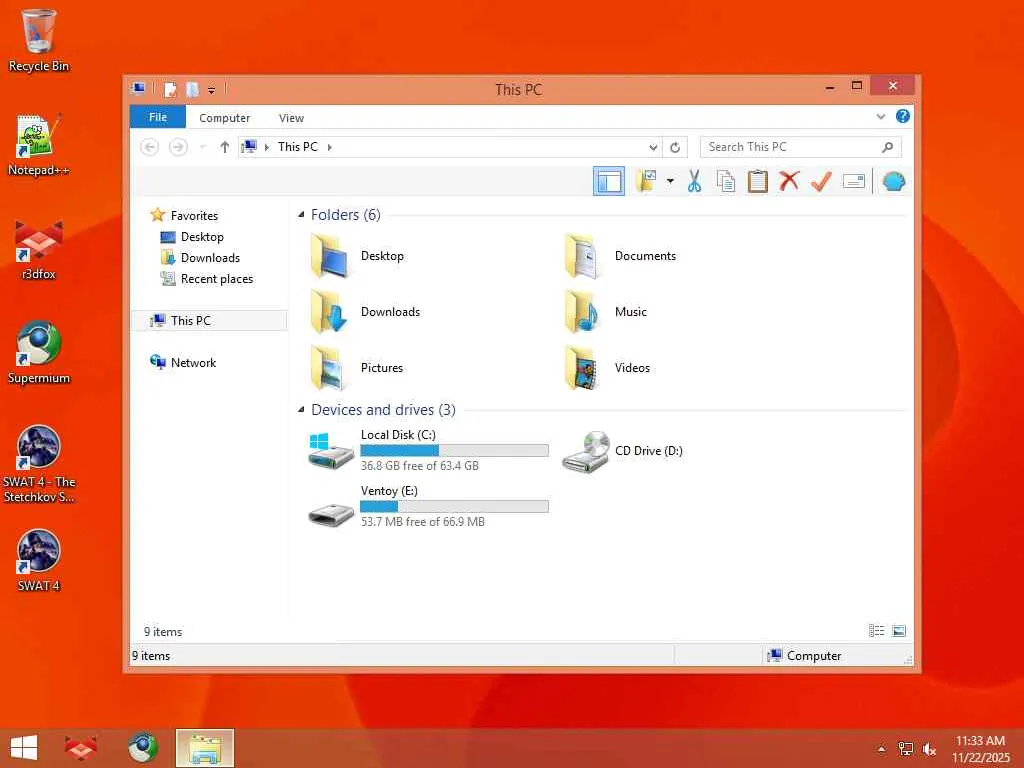The height and width of the screenshot is (768, 1024).
Task: Click the This PC breadcrumb text
Action: (298, 147)
